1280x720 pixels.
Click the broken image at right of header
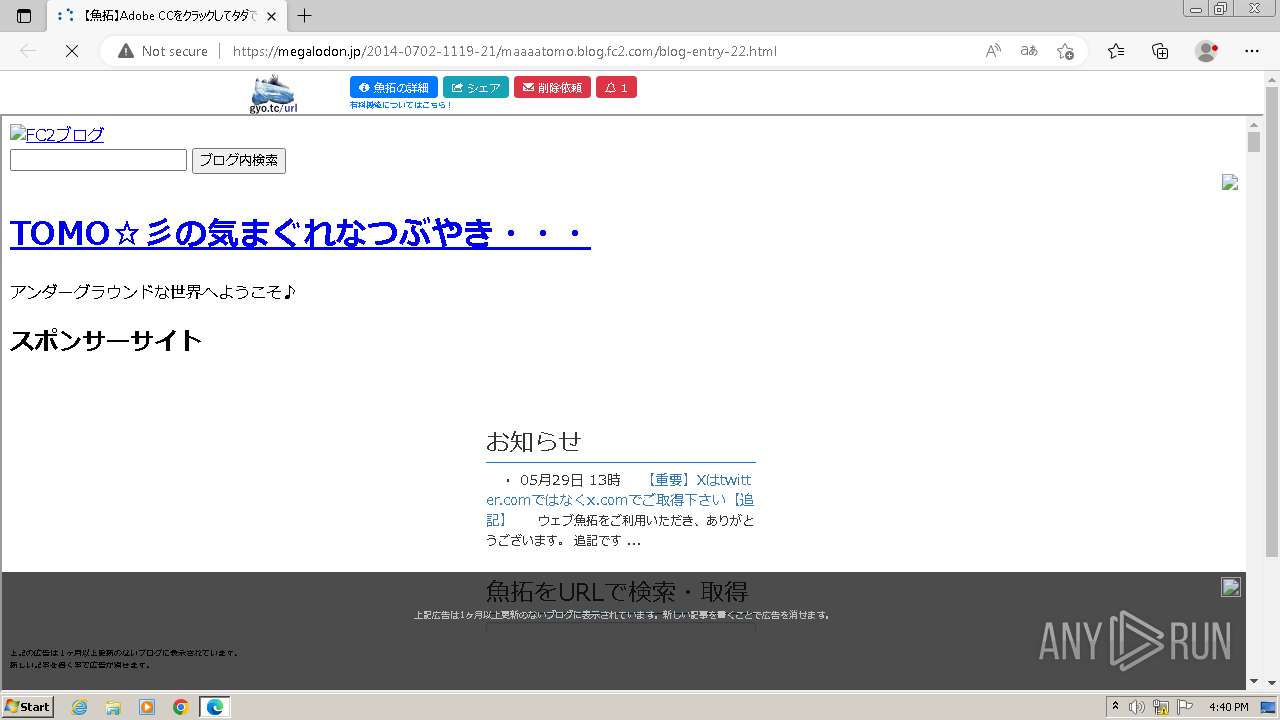pyautogui.click(x=1230, y=182)
